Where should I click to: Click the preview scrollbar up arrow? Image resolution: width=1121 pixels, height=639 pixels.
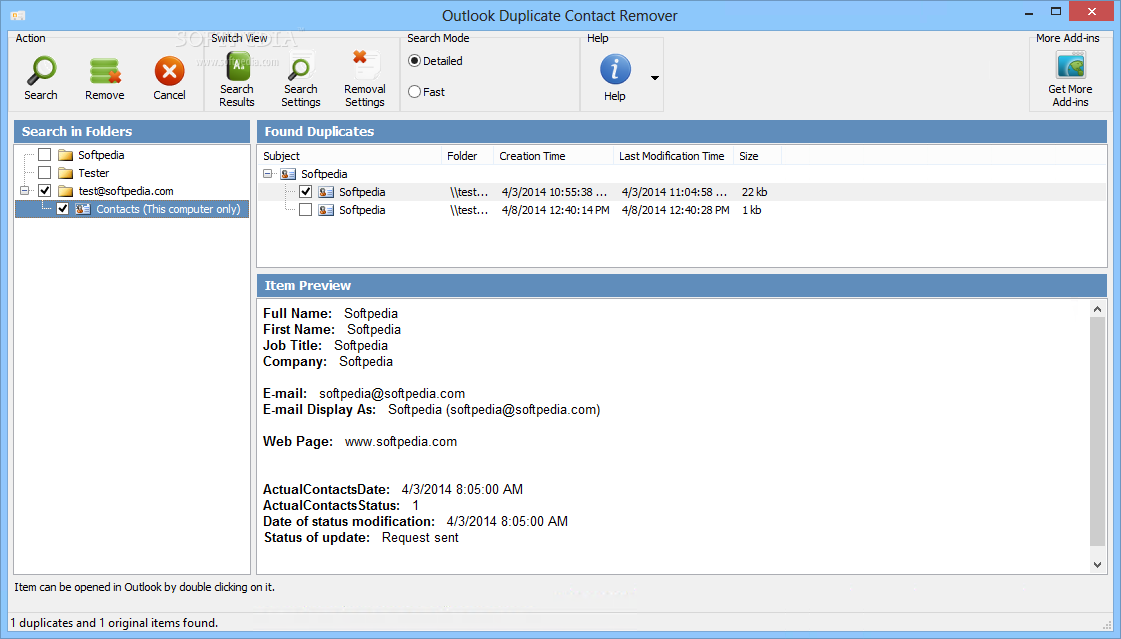pos(1097,309)
